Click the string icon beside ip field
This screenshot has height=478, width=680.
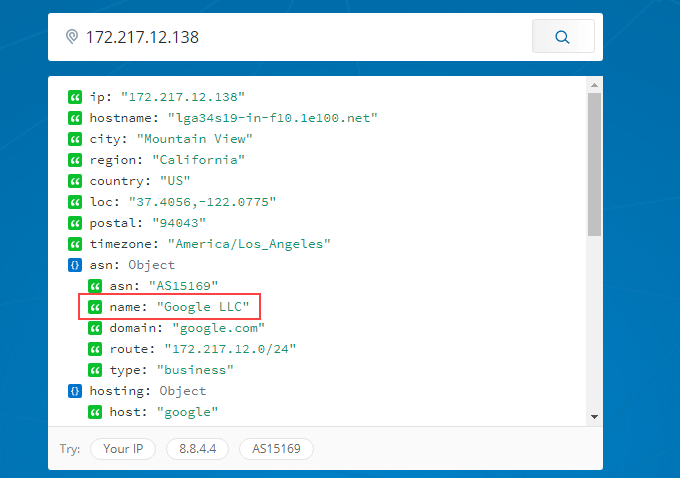coord(75,97)
